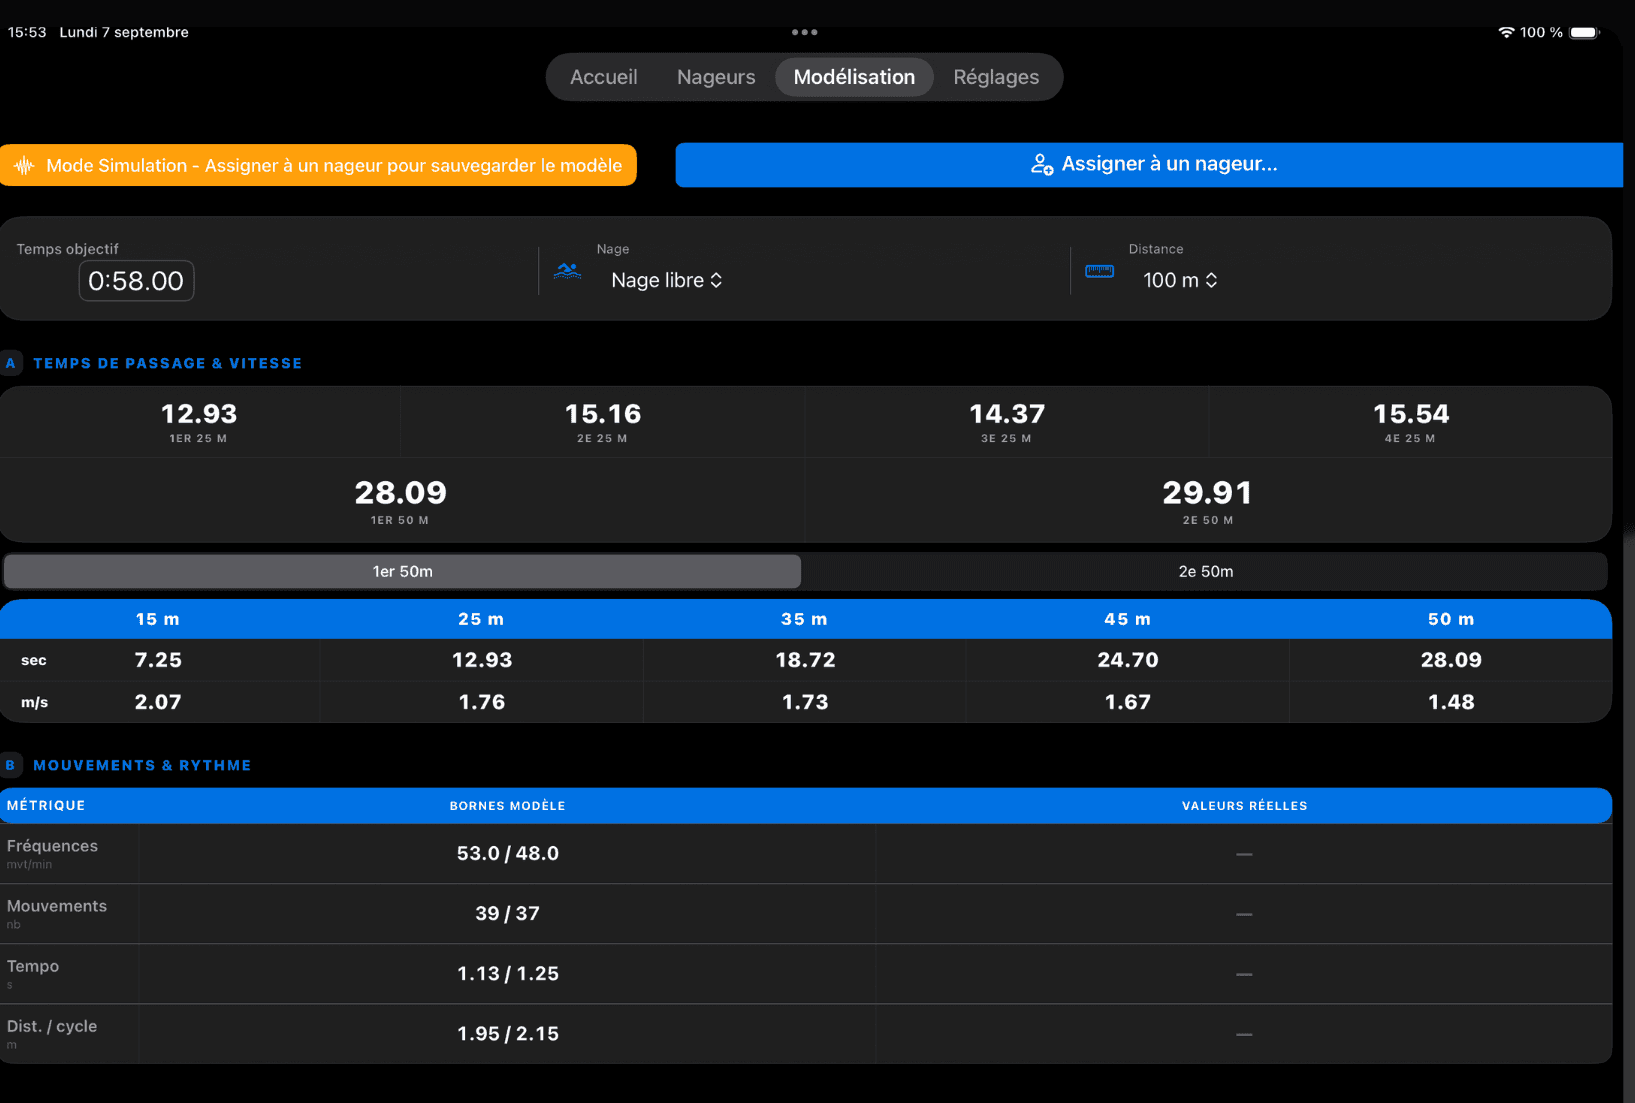Tap the battery status icon
Viewport: 1635px width, 1103px height.
coord(1584,32)
